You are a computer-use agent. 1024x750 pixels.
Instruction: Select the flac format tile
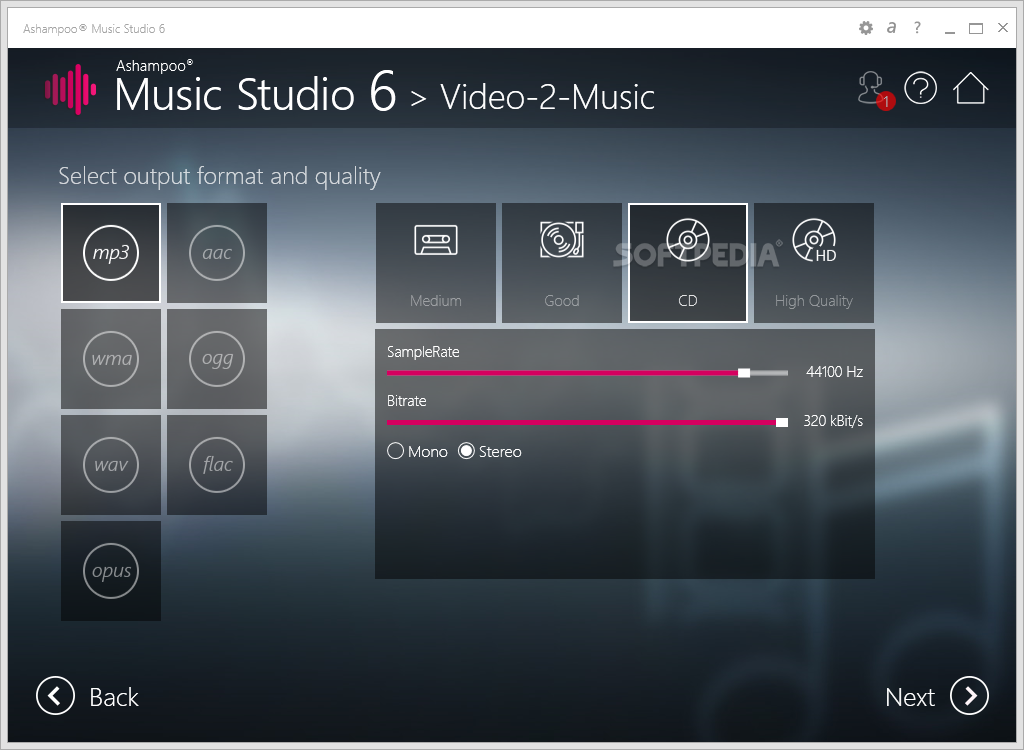[x=217, y=465]
